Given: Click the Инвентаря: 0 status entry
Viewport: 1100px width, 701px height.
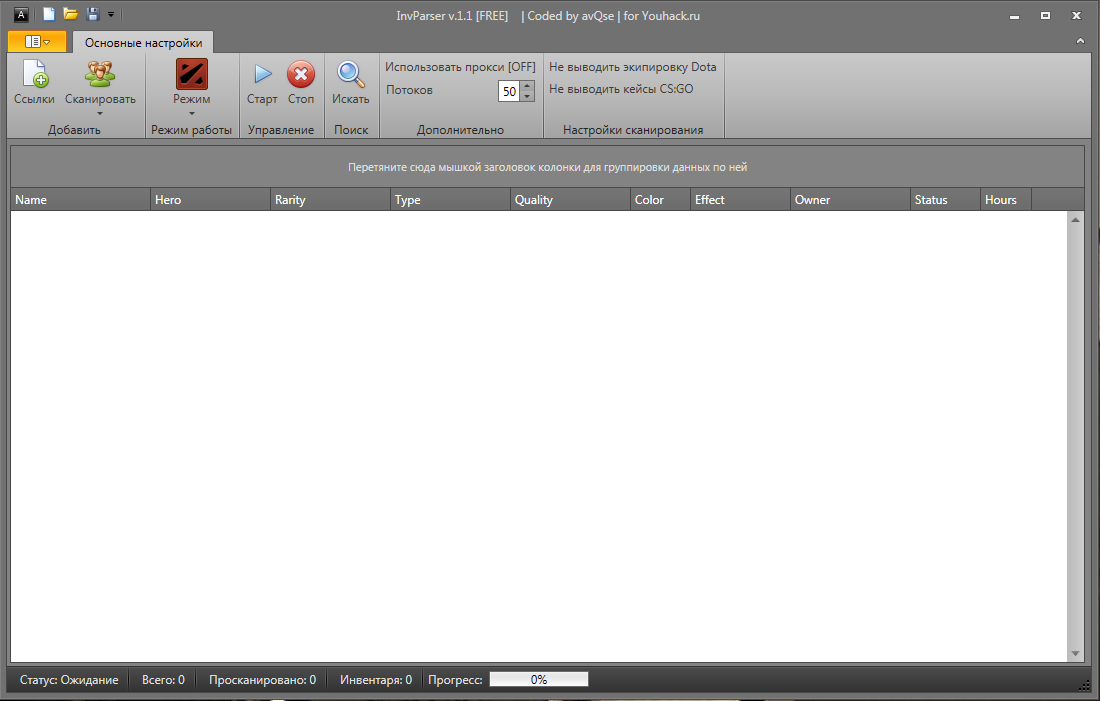Looking at the screenshot, I should [375, 679].
